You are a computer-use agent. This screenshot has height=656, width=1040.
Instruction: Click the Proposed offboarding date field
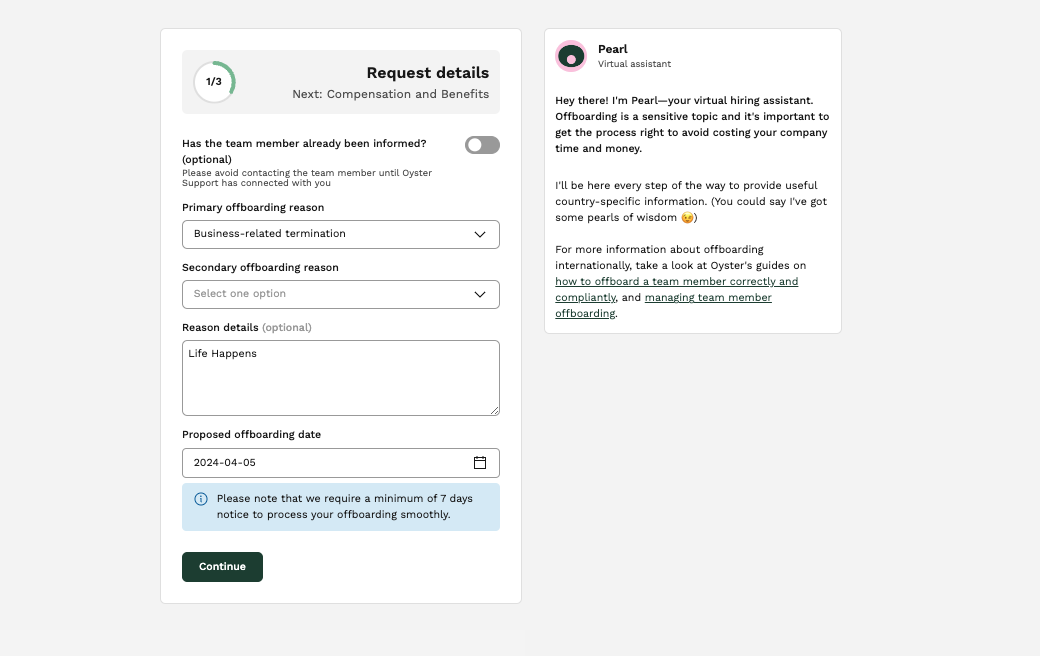341,462
